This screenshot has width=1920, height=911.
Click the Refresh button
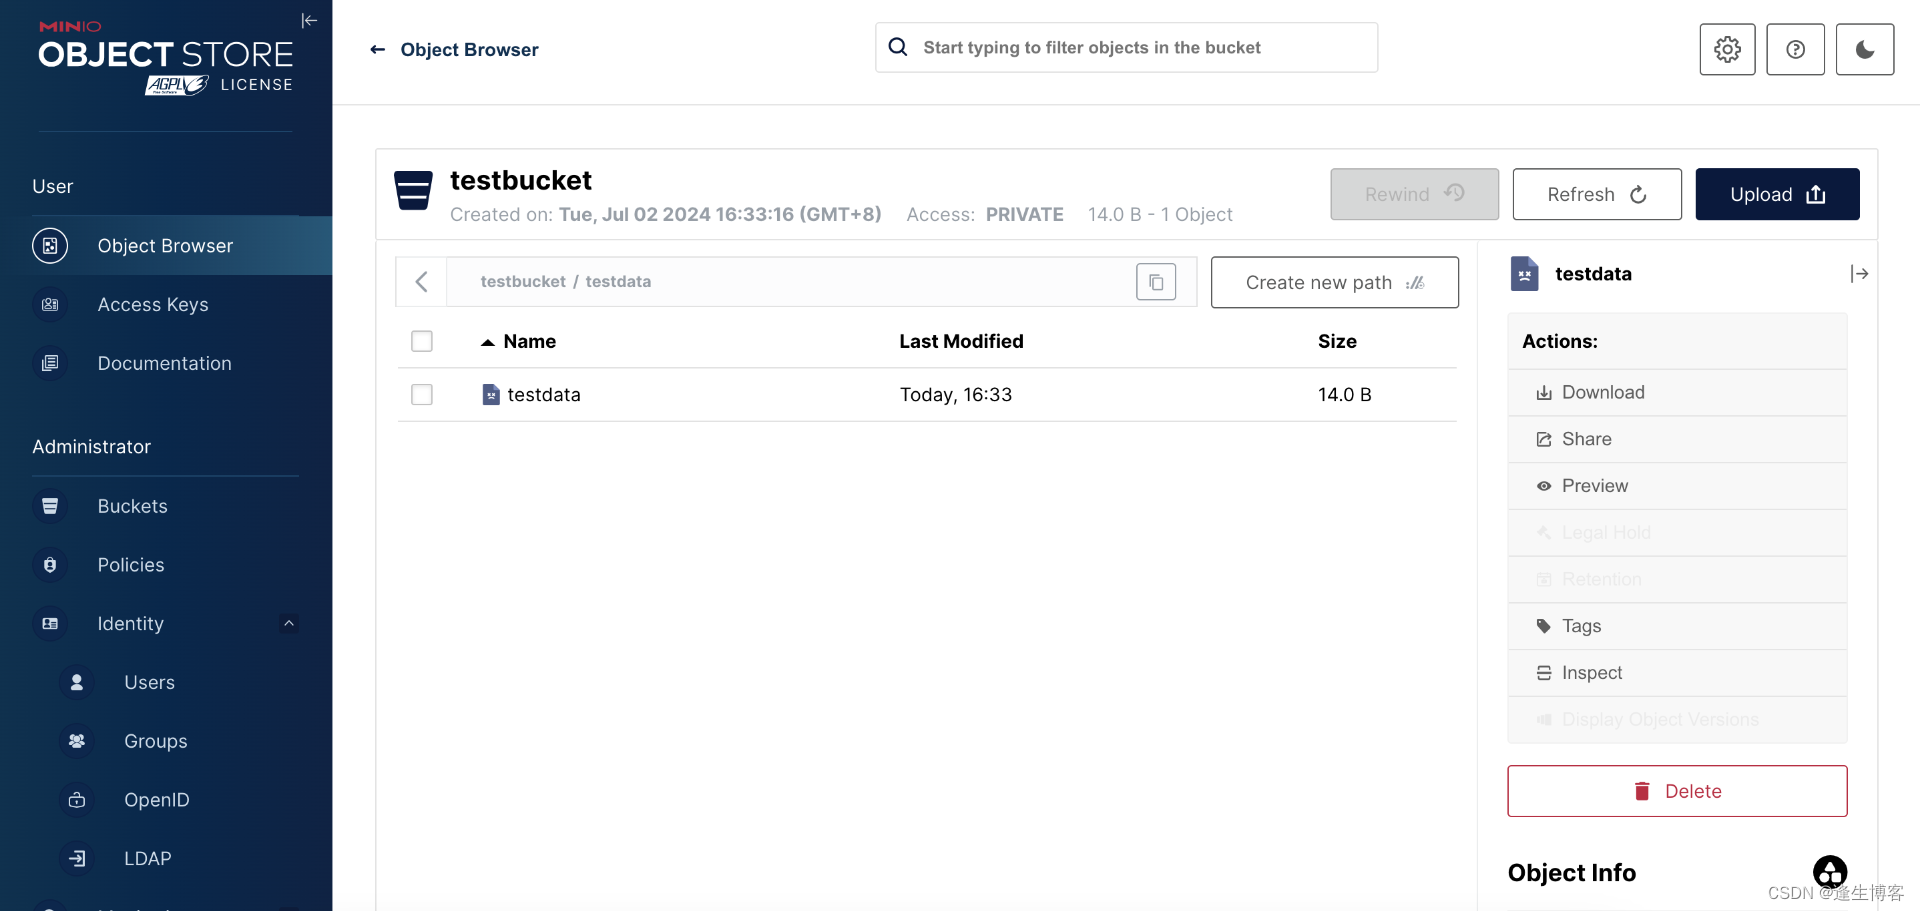click(x=1597, y=194)
